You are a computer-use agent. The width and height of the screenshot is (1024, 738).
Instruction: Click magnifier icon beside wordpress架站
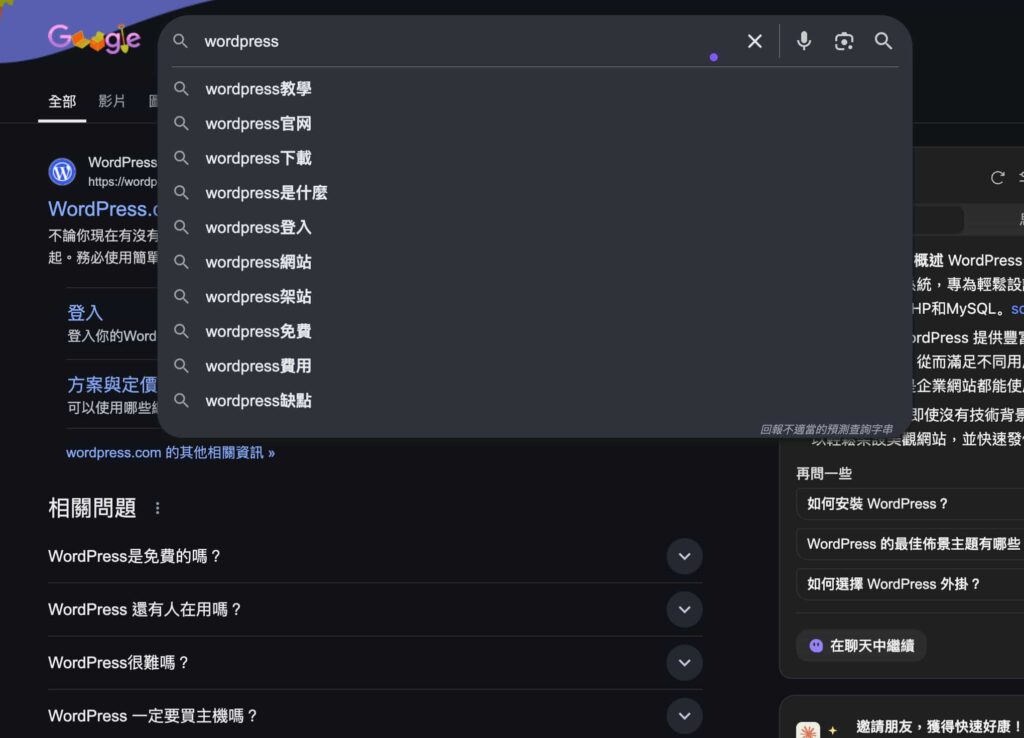point(181,296)
